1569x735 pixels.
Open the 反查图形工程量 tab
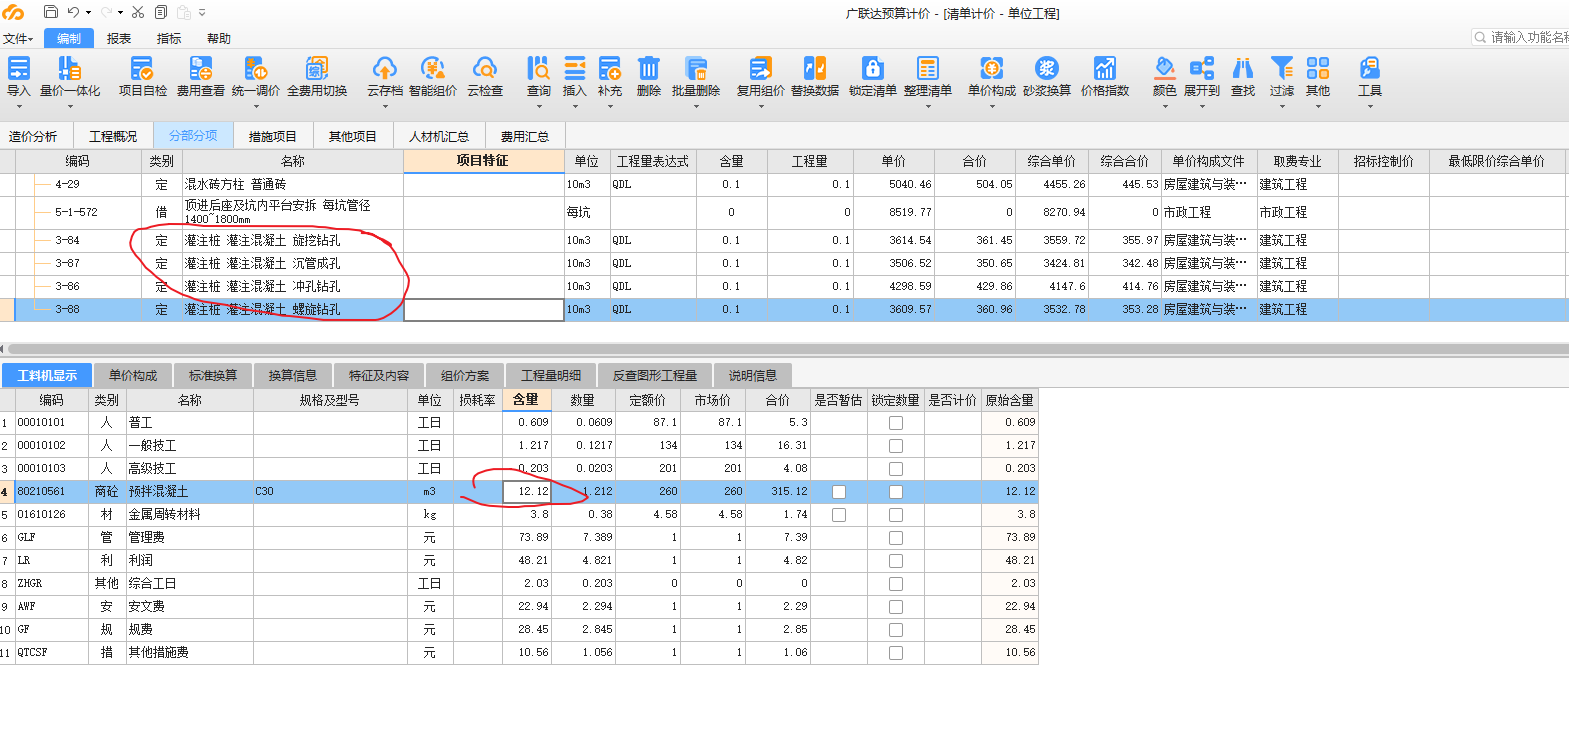pos(654,376)
